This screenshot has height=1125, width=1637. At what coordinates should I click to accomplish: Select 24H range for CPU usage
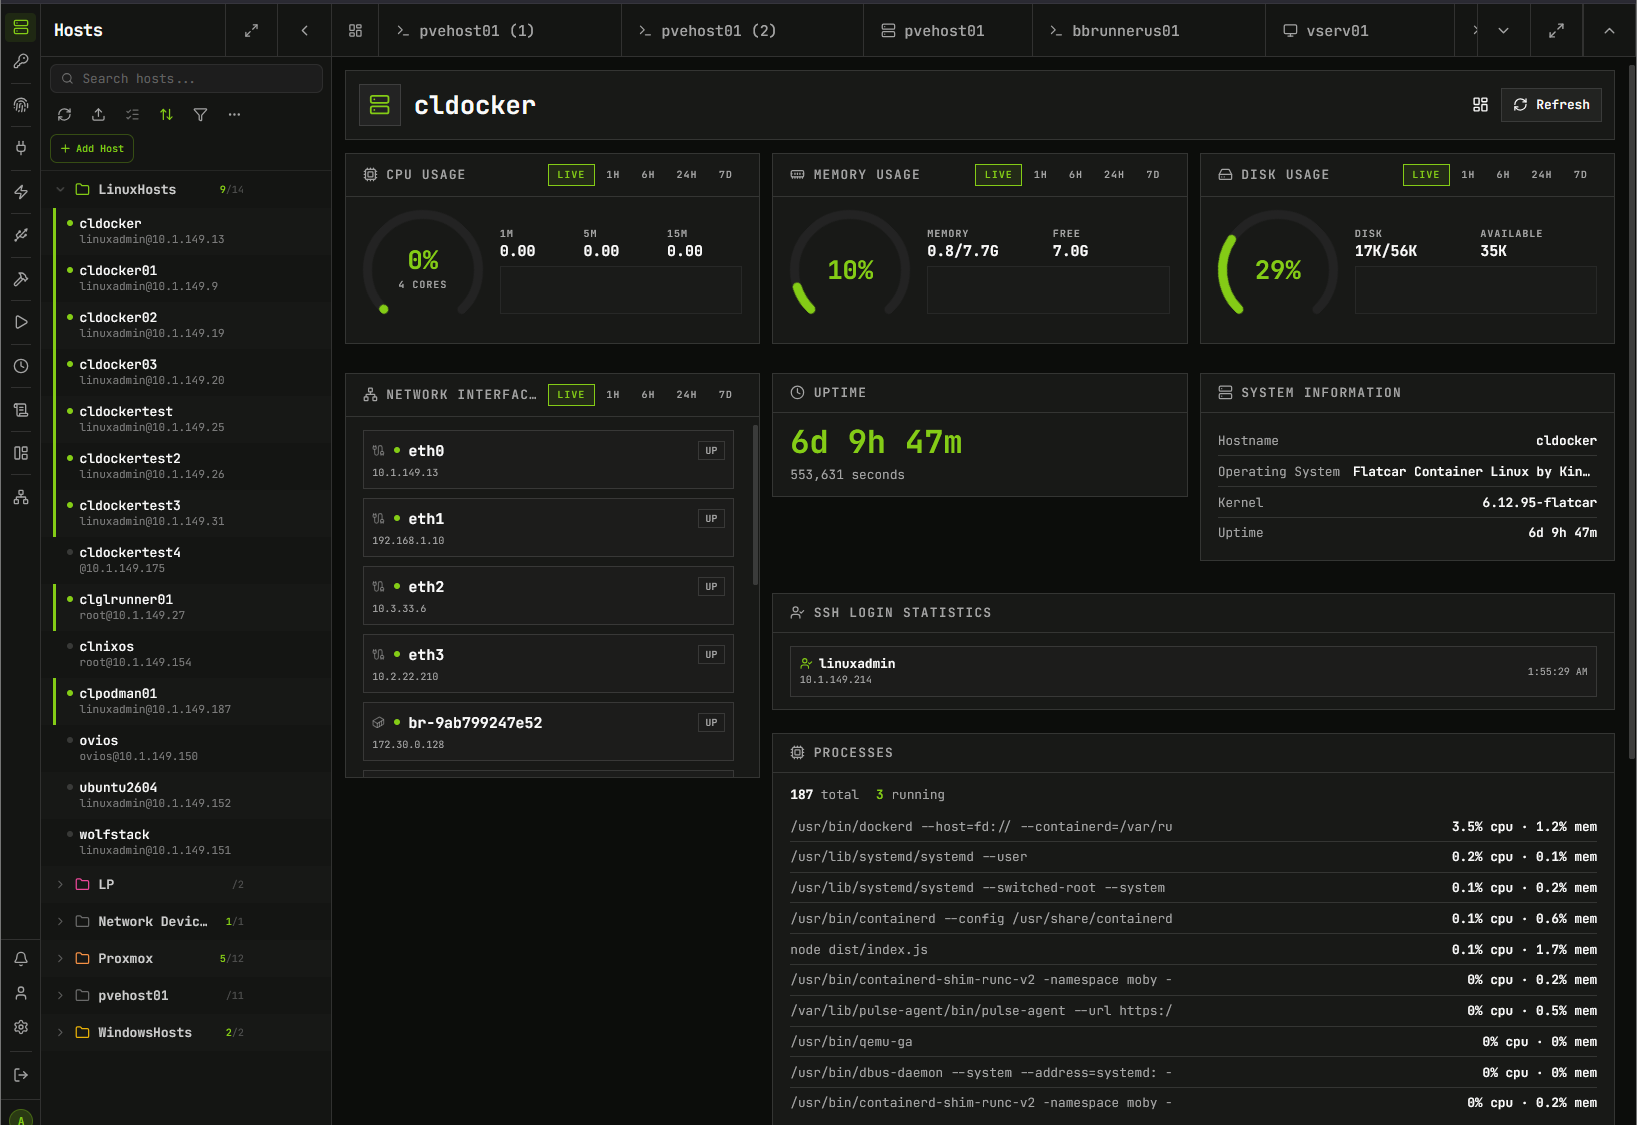pos(686,175)
